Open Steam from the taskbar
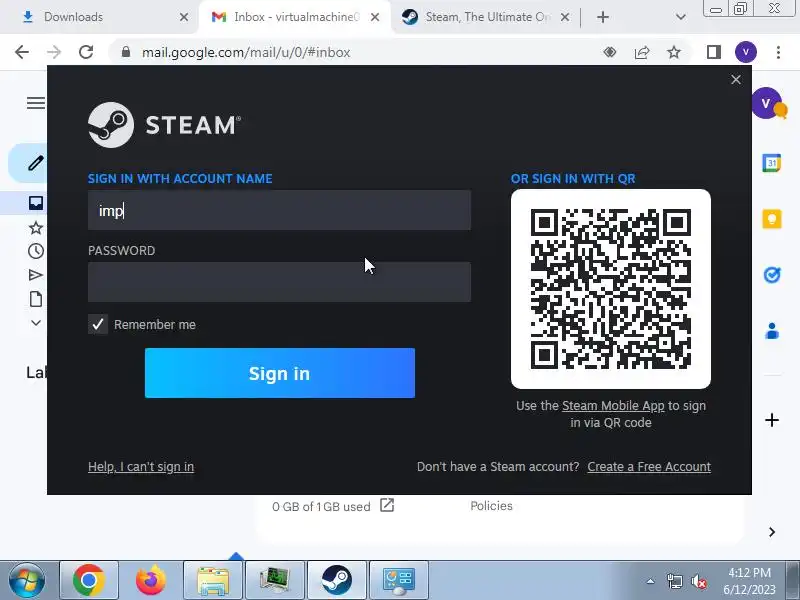 [337, 581]
